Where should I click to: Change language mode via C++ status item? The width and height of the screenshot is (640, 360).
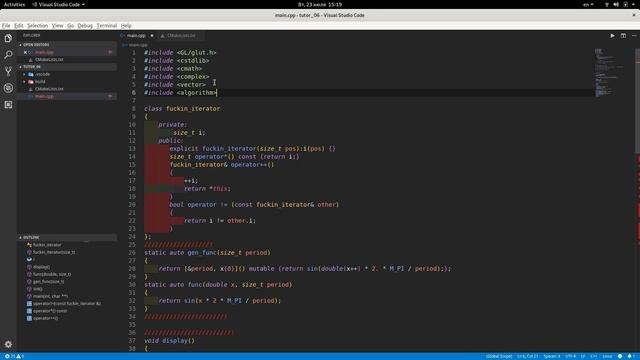pyautogui.click(x=594, y=356)
